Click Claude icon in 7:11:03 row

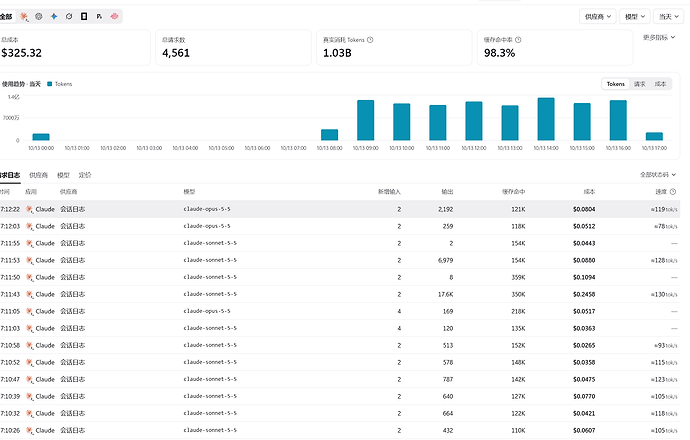click(x=29, y=329)
